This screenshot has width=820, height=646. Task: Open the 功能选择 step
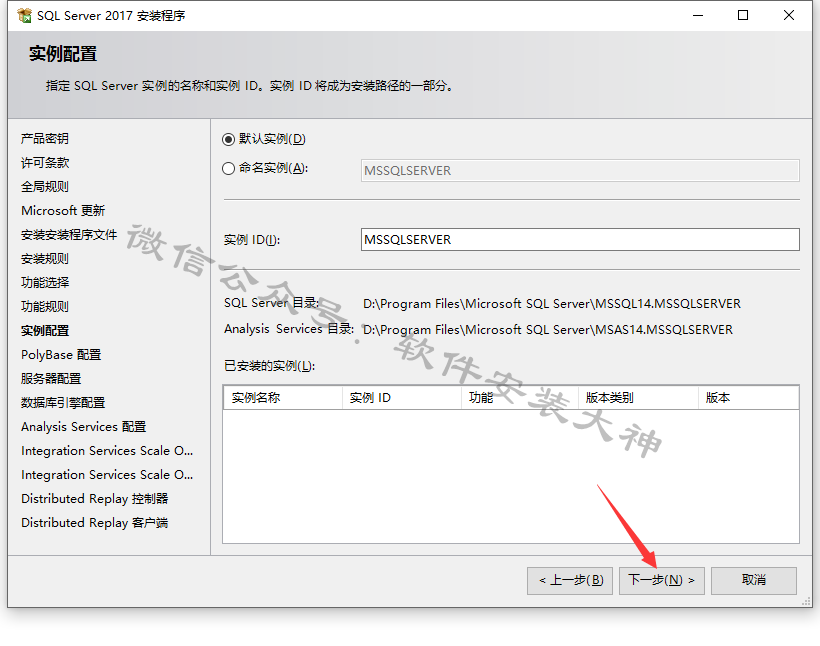tap(45, 282)
